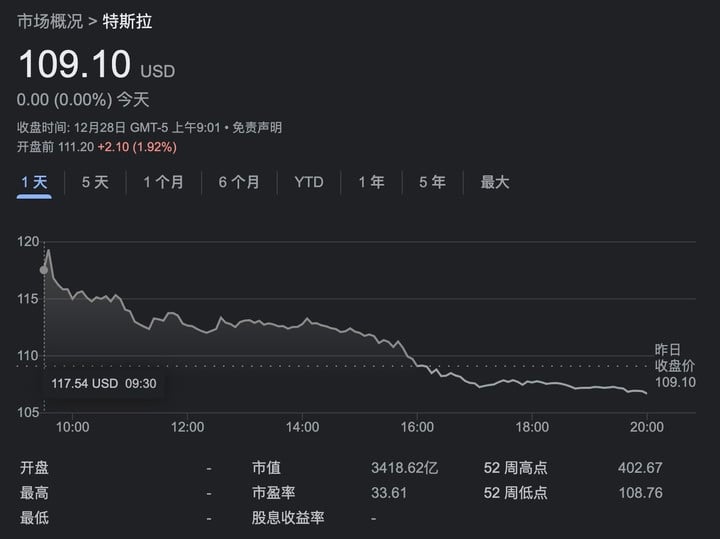Open the 1 个月 chart range

pyautogui.click(x=163, y=182)
